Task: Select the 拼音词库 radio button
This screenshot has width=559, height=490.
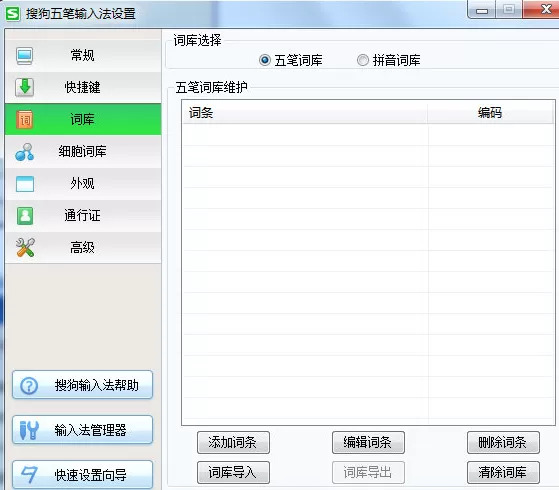Action: (x=363, y=60)
